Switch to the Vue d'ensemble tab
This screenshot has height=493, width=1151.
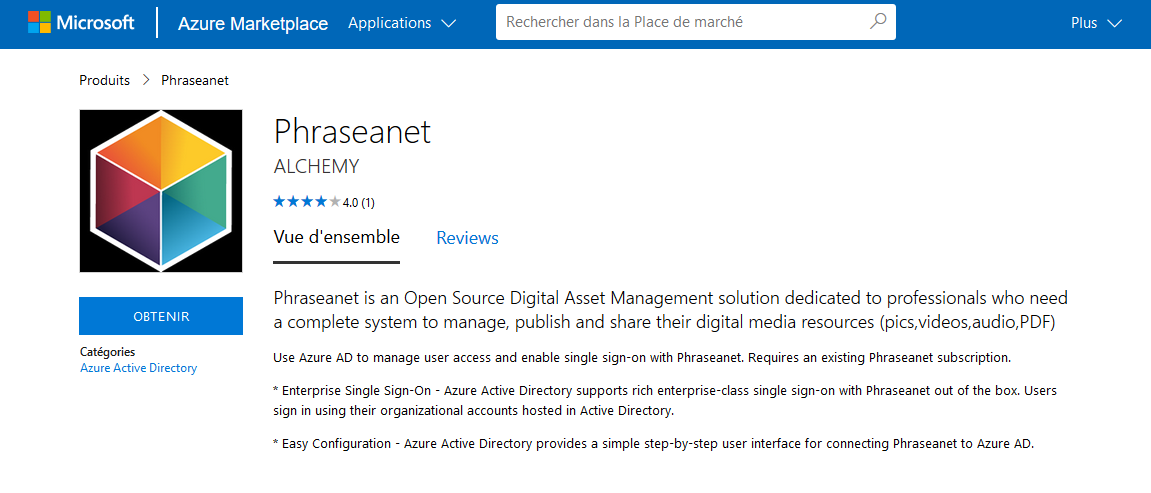click(x=336, y=238)
